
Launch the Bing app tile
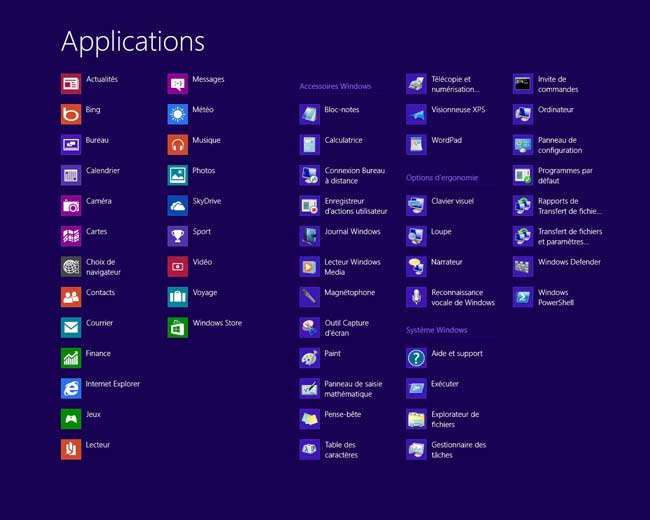tap(71, 114)
